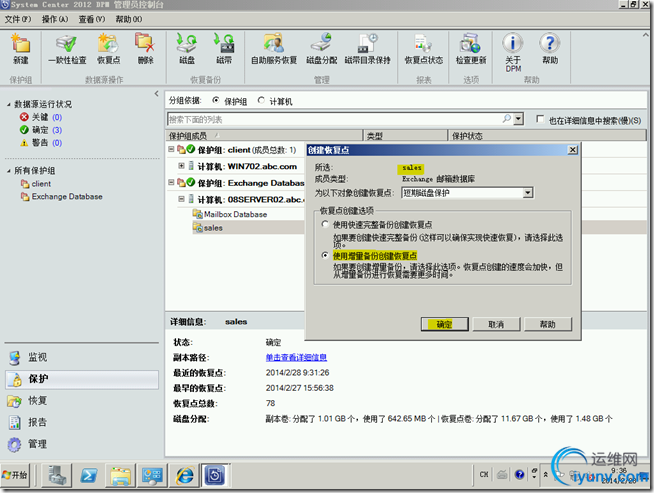Choose 使用增量备份创建恢复点 option
654x493 pixels.
[x=325, y=255]
